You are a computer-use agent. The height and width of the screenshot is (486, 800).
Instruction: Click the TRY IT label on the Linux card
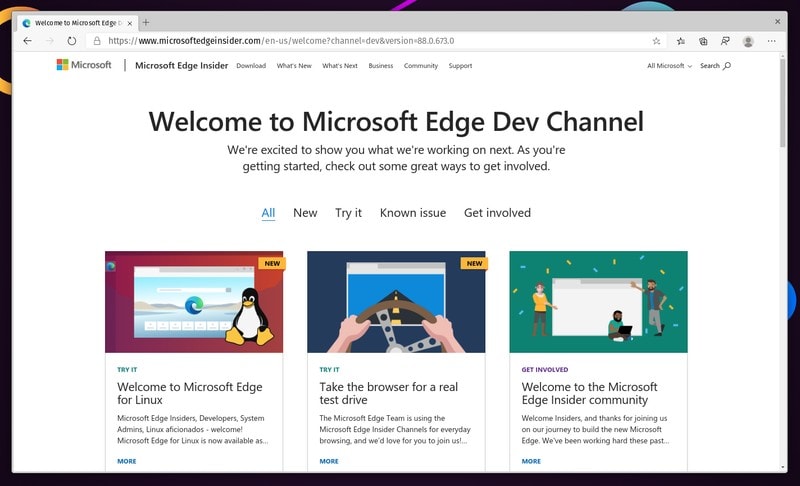click(x=127, y=370)
